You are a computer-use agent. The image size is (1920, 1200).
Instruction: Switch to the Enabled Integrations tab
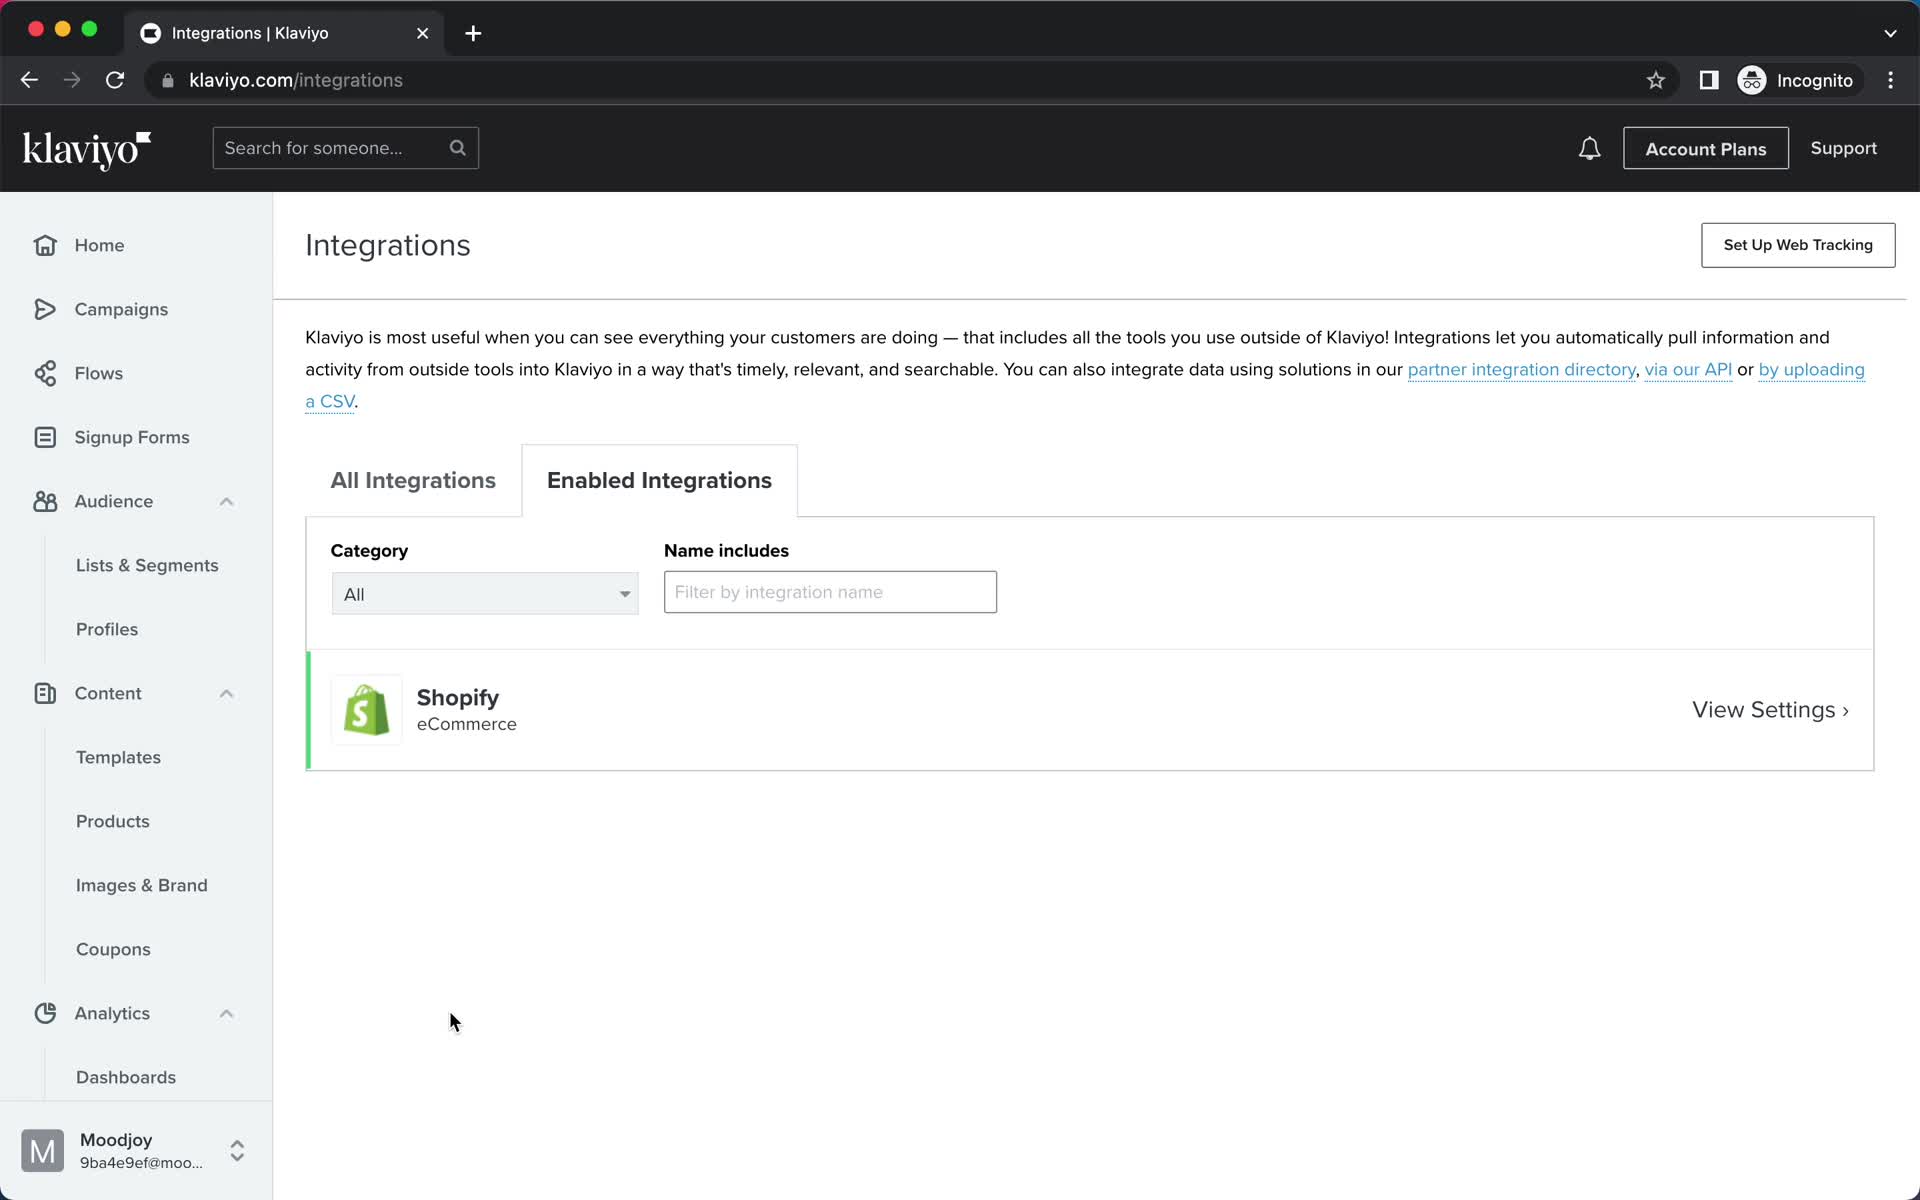pos(659,480)
